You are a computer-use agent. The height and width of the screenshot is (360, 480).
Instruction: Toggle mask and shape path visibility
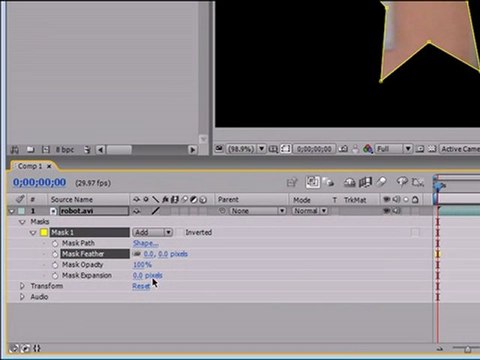point(286,149)
